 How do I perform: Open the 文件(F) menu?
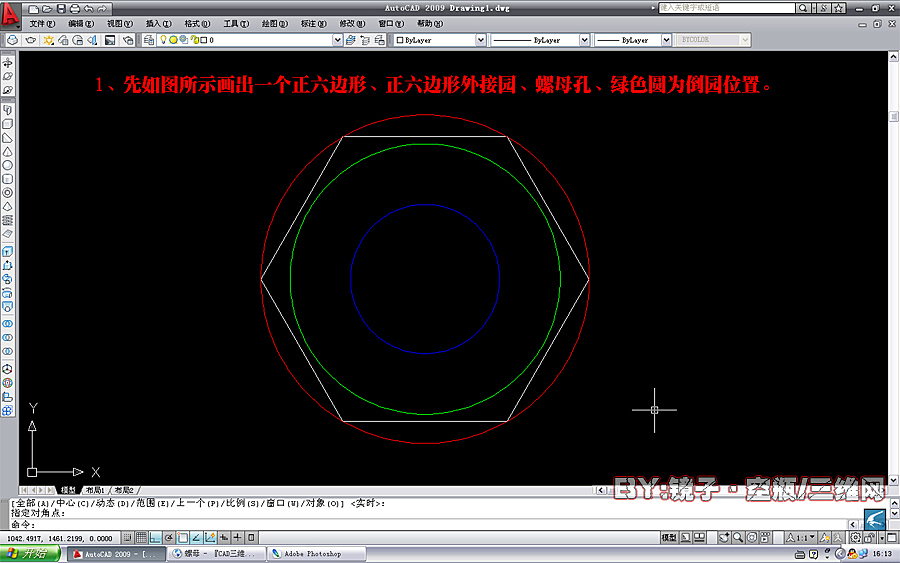click(42, 24)
